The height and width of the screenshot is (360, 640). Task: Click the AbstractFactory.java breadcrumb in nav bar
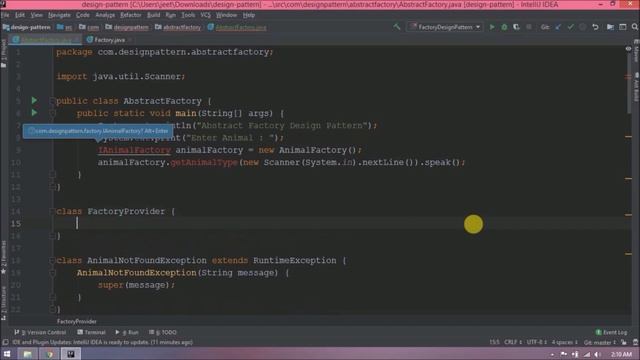[x=237, y=27]
